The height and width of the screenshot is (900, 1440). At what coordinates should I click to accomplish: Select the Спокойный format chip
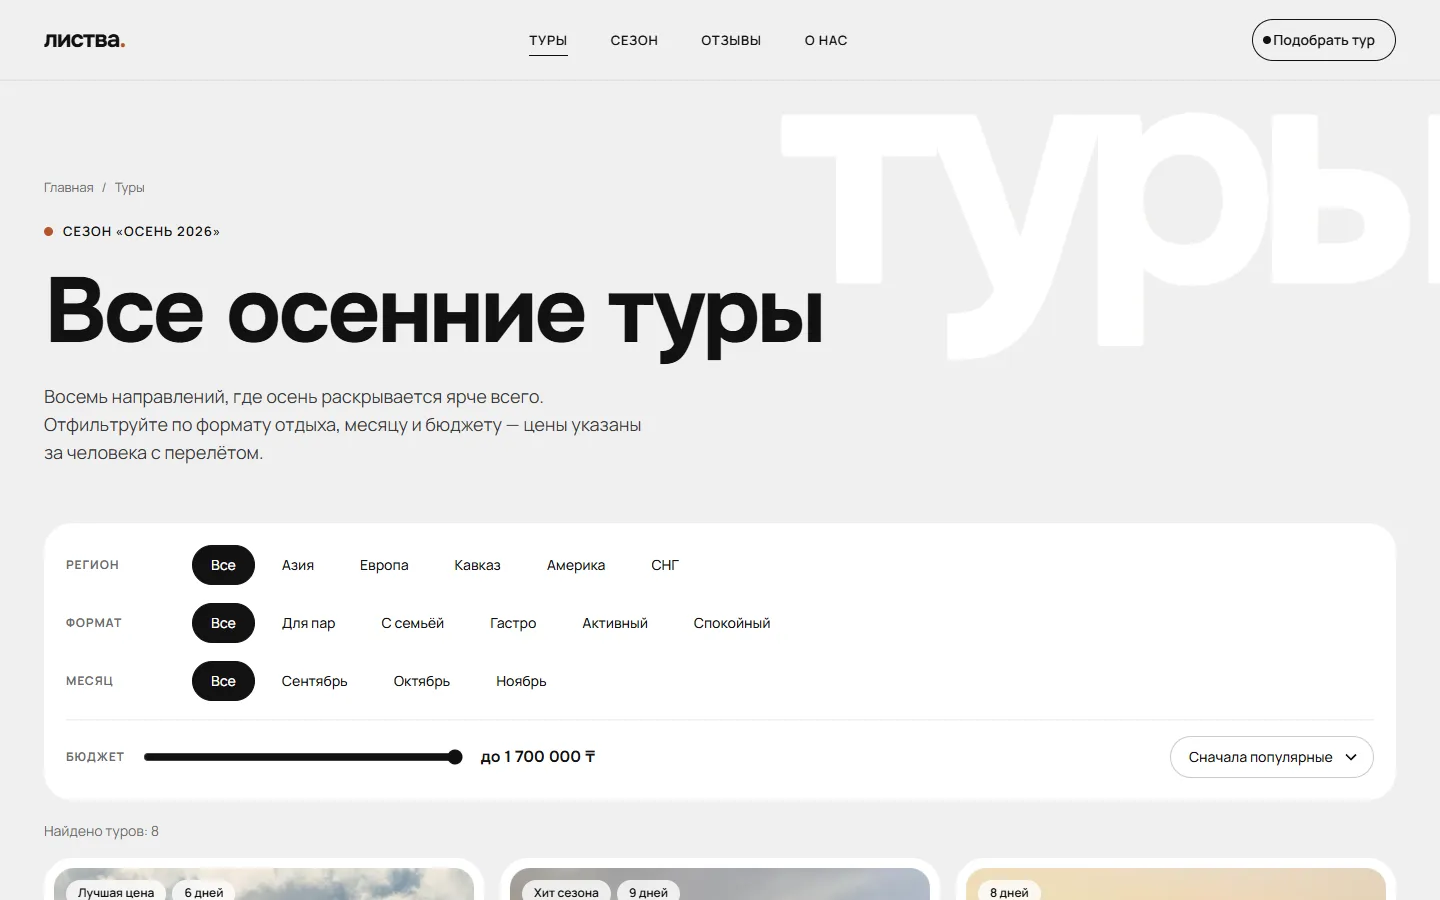pos(732,623)
